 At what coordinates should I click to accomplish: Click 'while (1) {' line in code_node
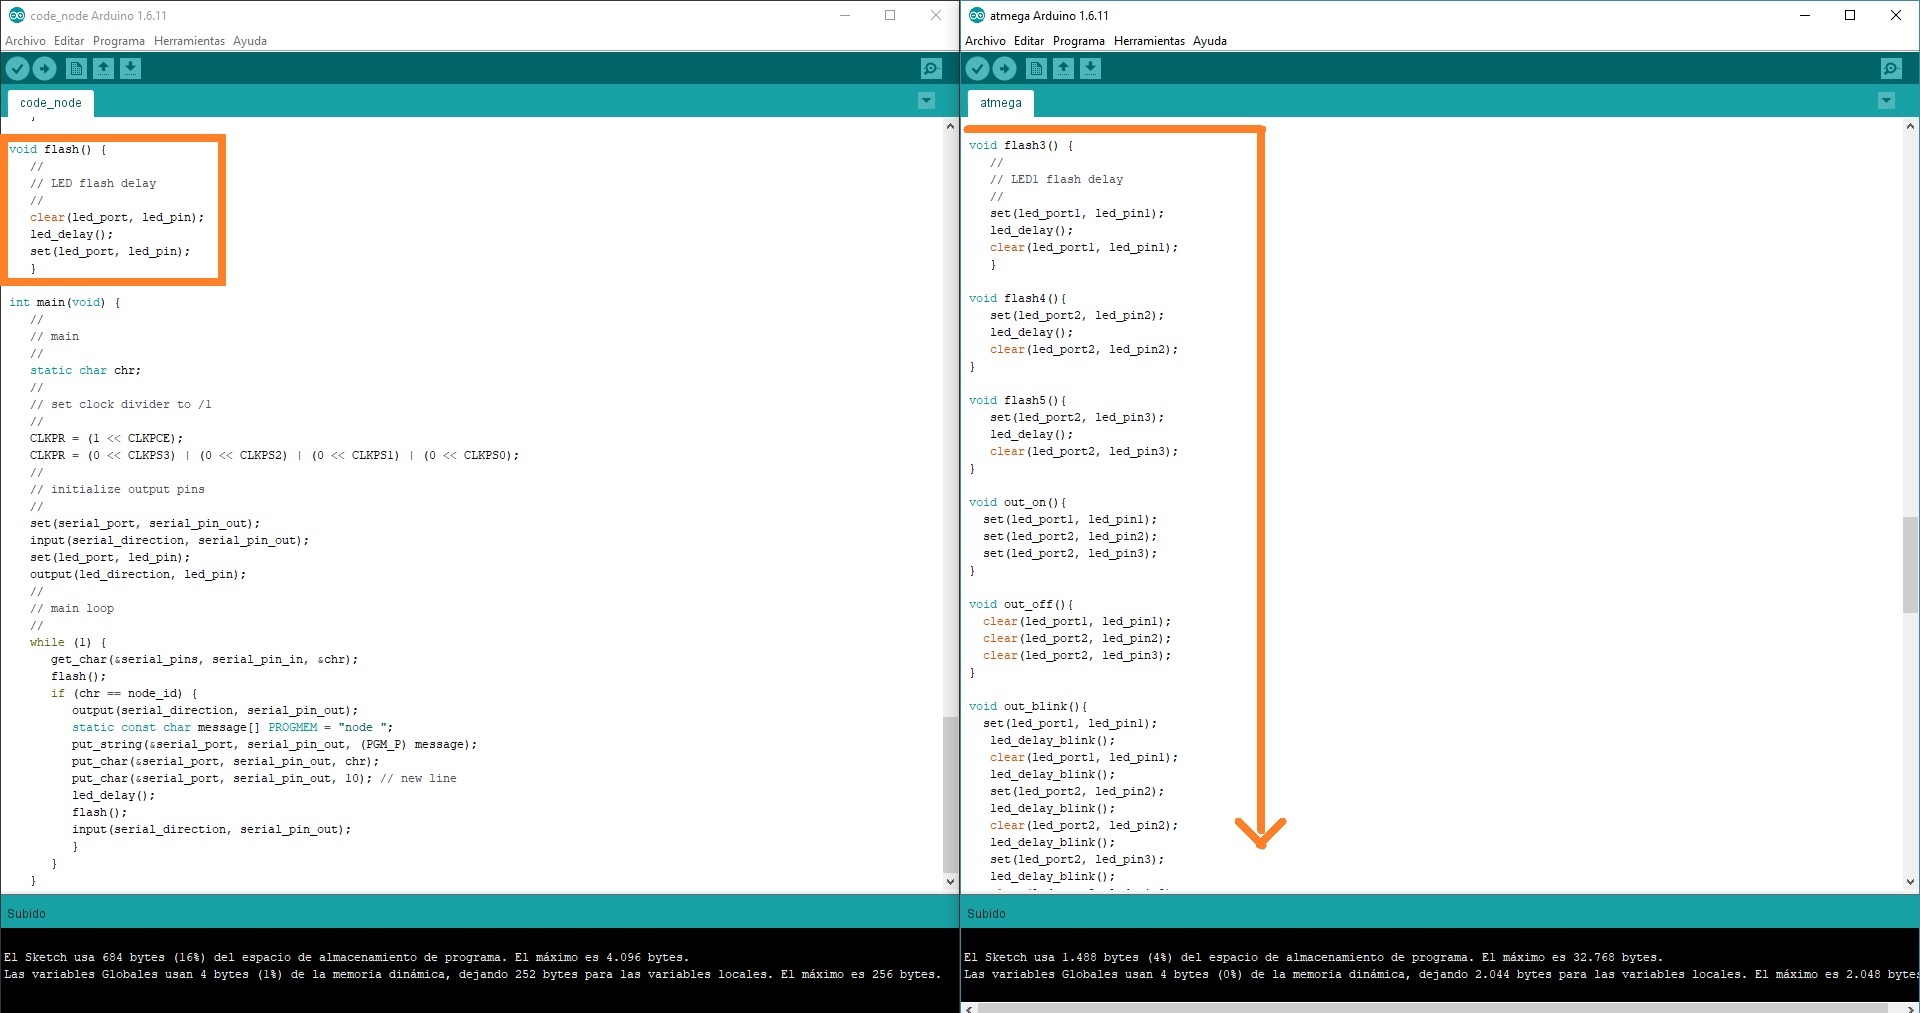point(68,642)
